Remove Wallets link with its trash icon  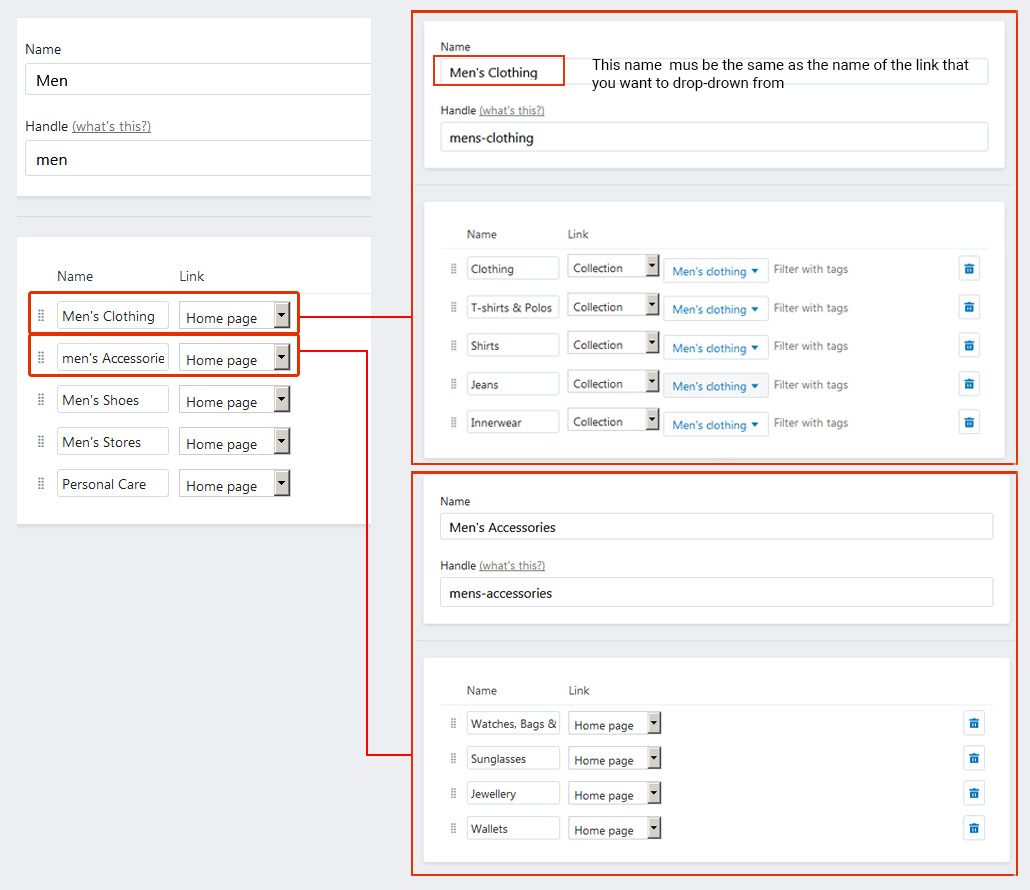click(973, 828)
